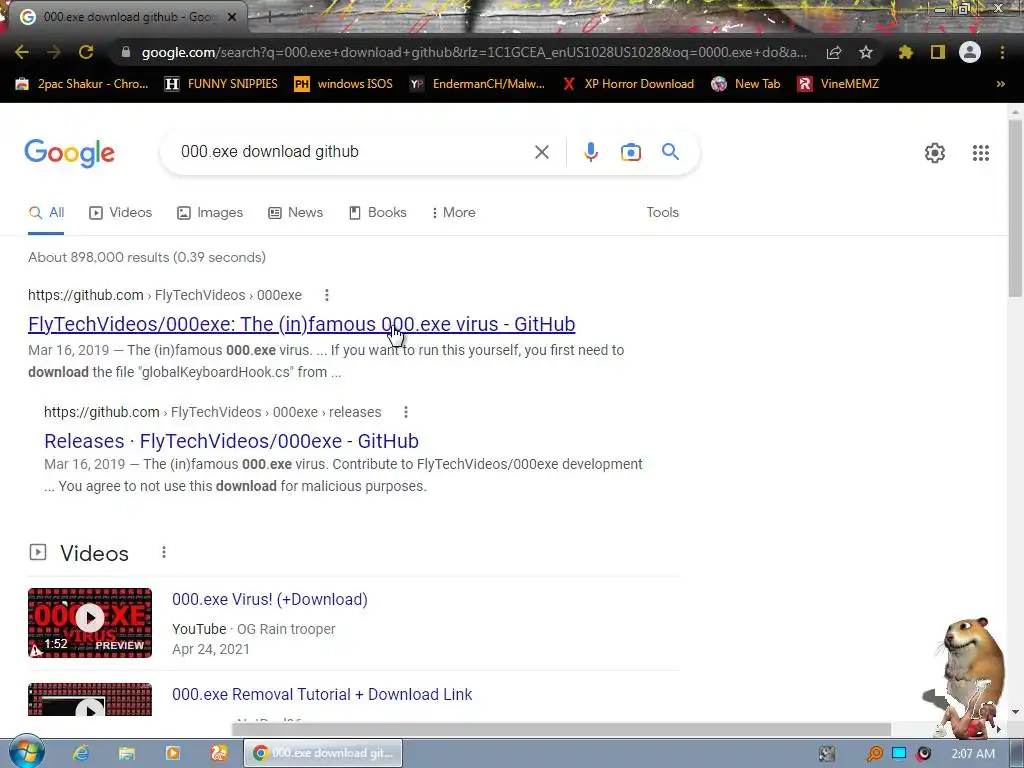The width and height of the screenshot is (1024, 768).
Task: Open 000.exe Removal Tutorial video link
Action: pyautogui.click(x=322, y=694)
